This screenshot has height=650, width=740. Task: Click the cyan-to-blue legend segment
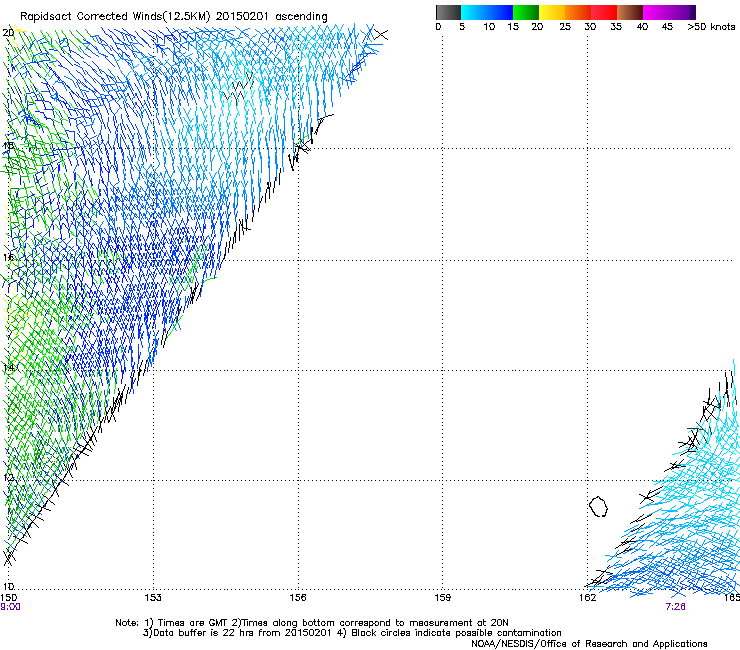(x=487, y=12)
